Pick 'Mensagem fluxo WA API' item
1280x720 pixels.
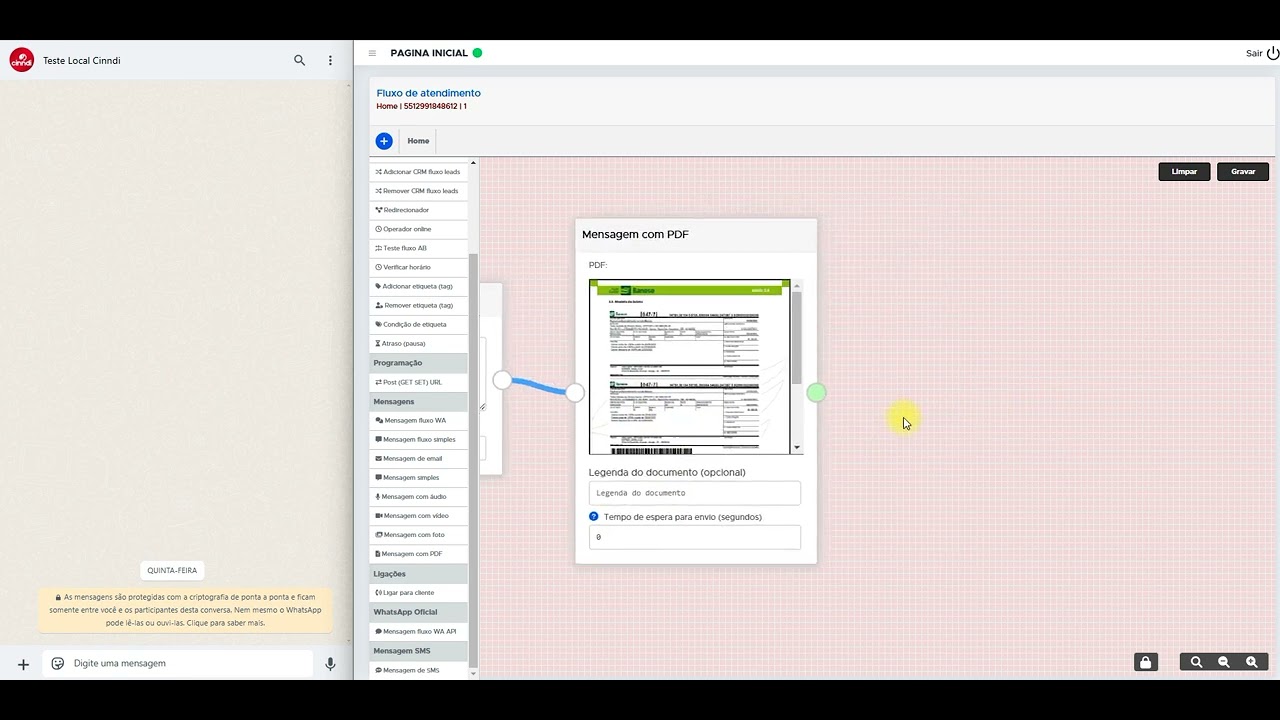[418, 631]
